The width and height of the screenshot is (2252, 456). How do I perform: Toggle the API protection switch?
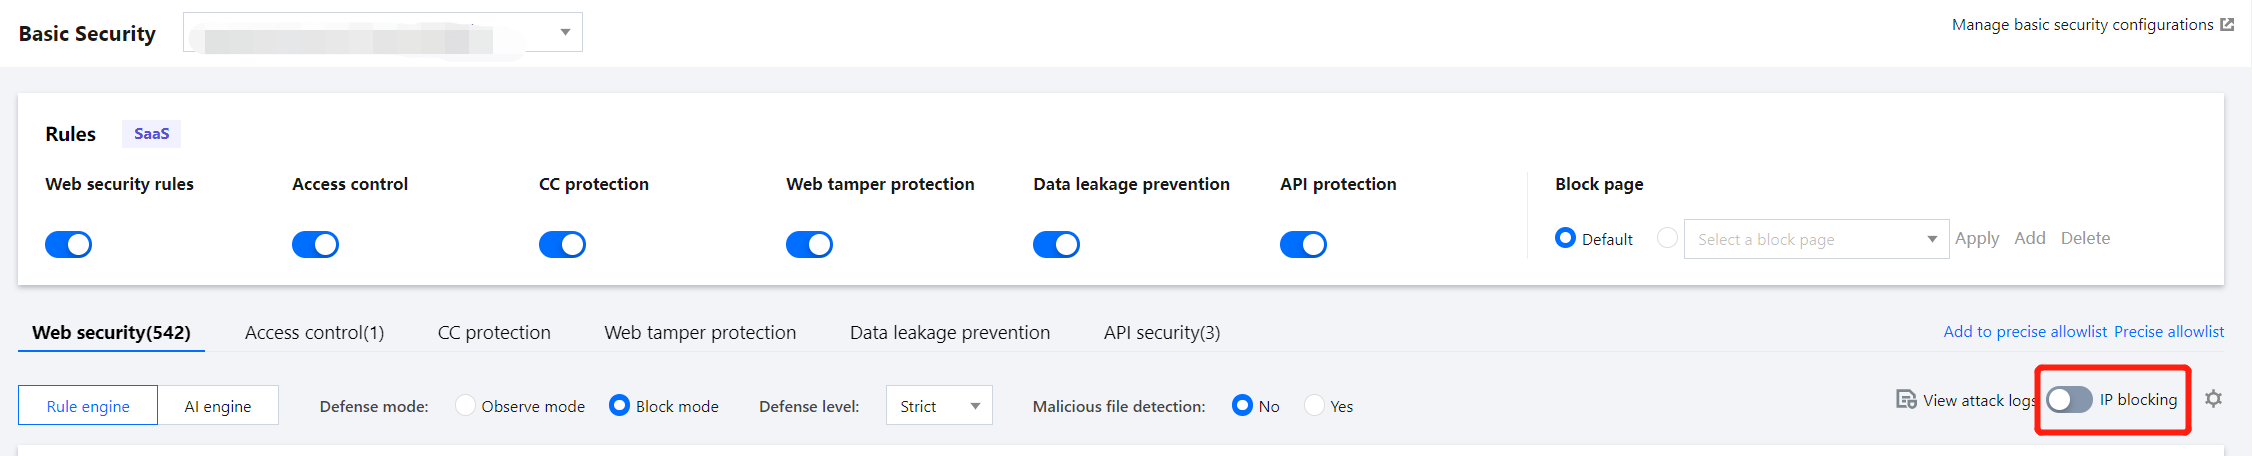[x=1303, y=244]
